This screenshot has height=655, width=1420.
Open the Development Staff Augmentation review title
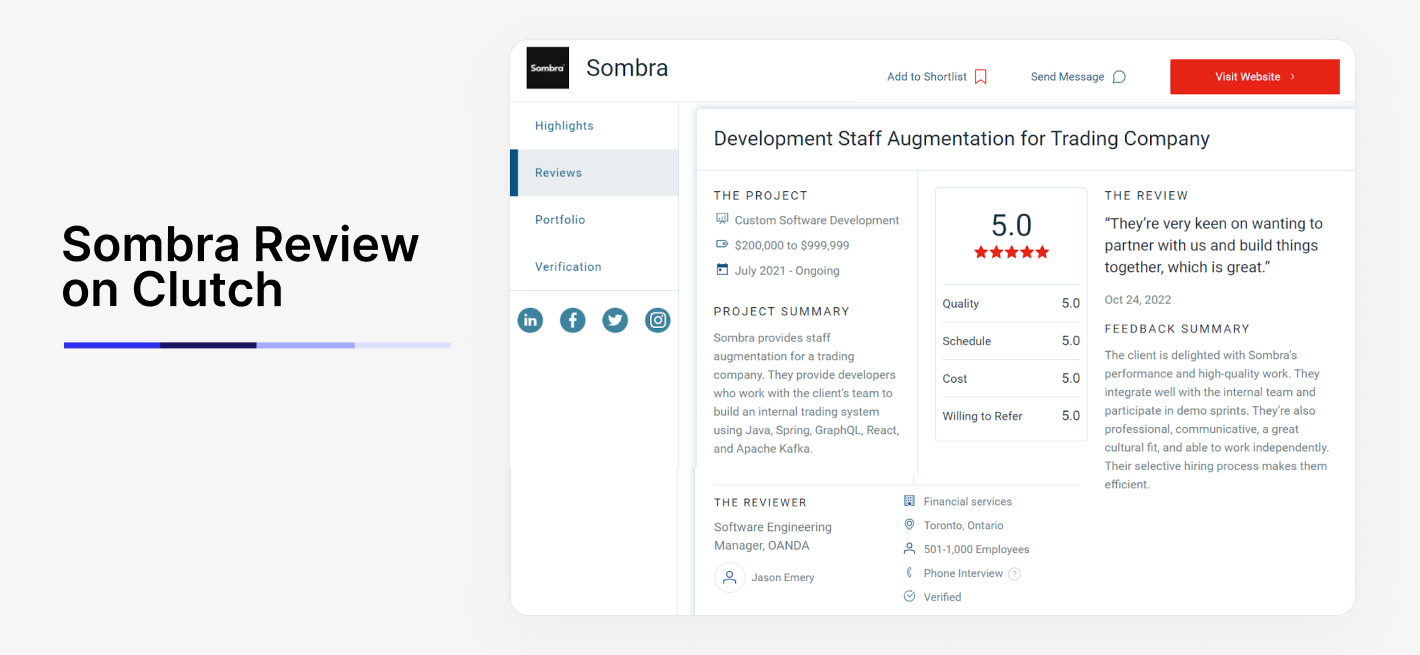961,139
